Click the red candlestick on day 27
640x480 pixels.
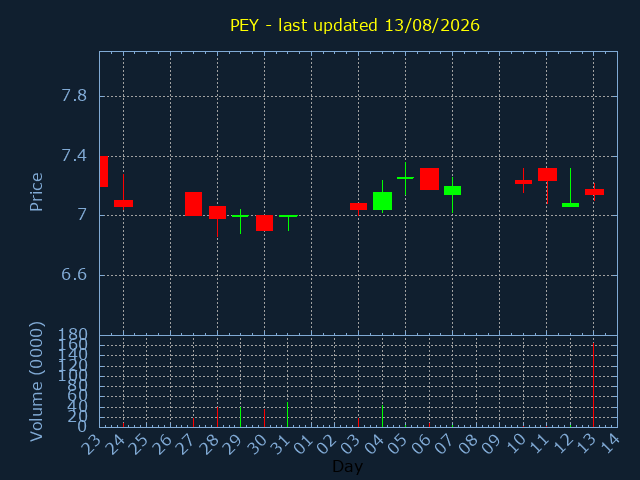click(193, 204)
